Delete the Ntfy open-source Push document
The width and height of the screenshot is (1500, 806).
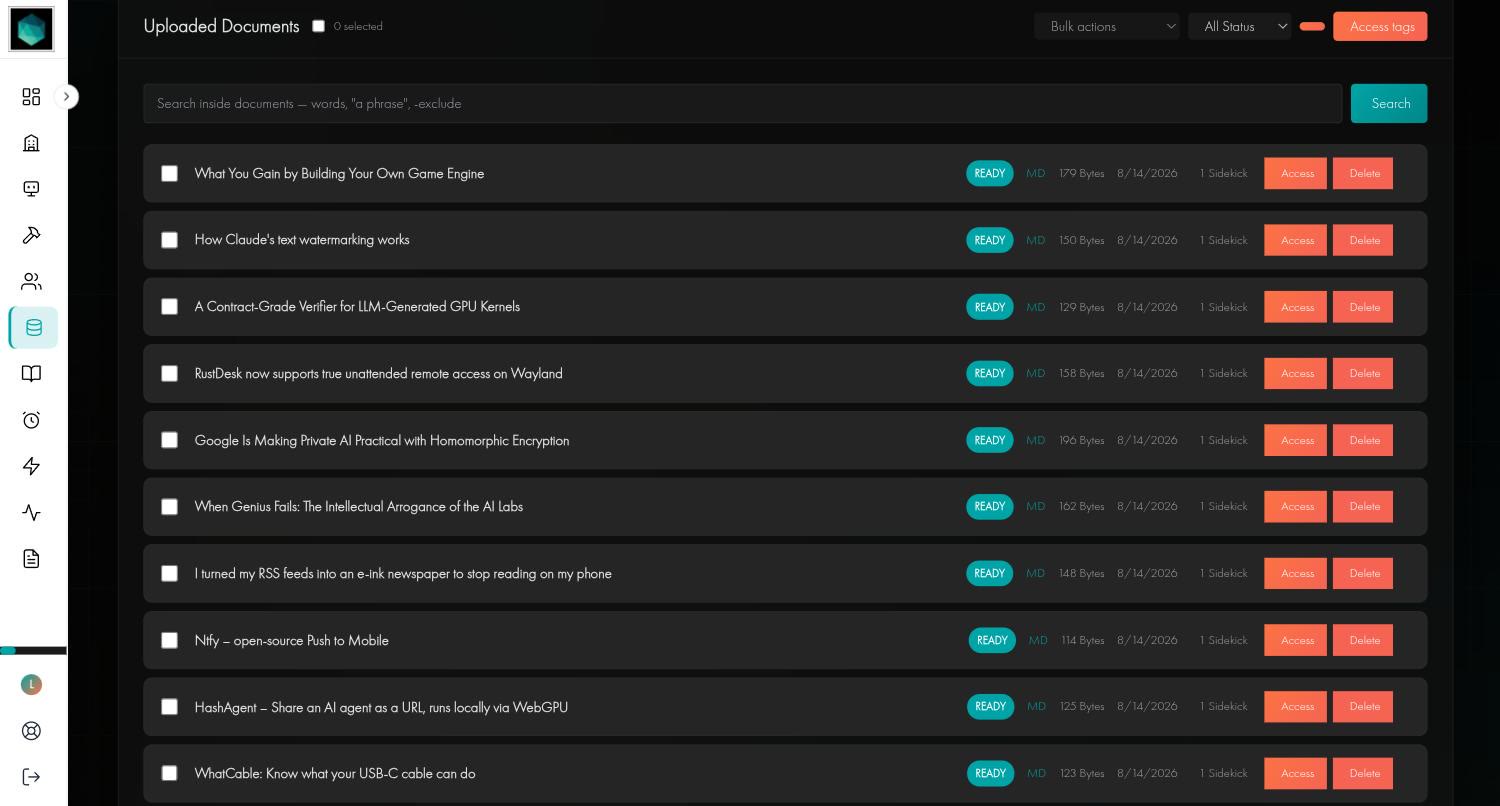tap(1363, 640)
